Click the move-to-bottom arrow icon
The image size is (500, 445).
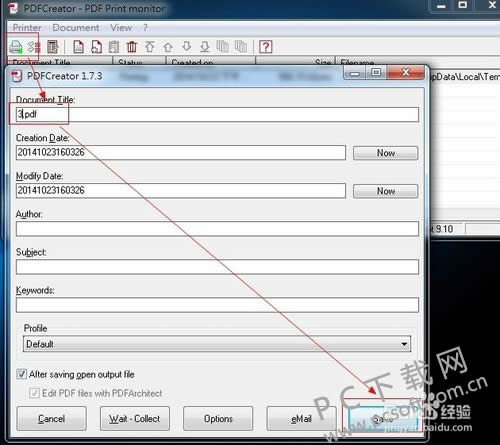click(205, 47)
